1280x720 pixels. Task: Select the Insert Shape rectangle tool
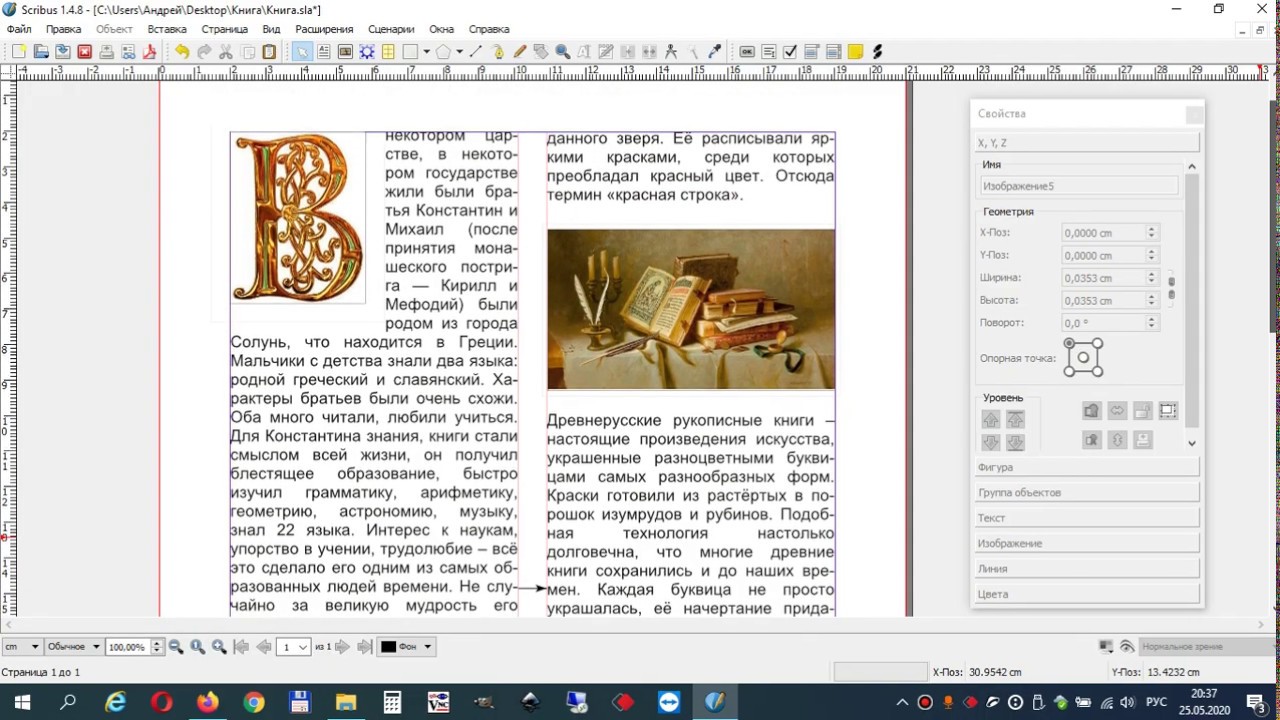(x=410, y=52)
